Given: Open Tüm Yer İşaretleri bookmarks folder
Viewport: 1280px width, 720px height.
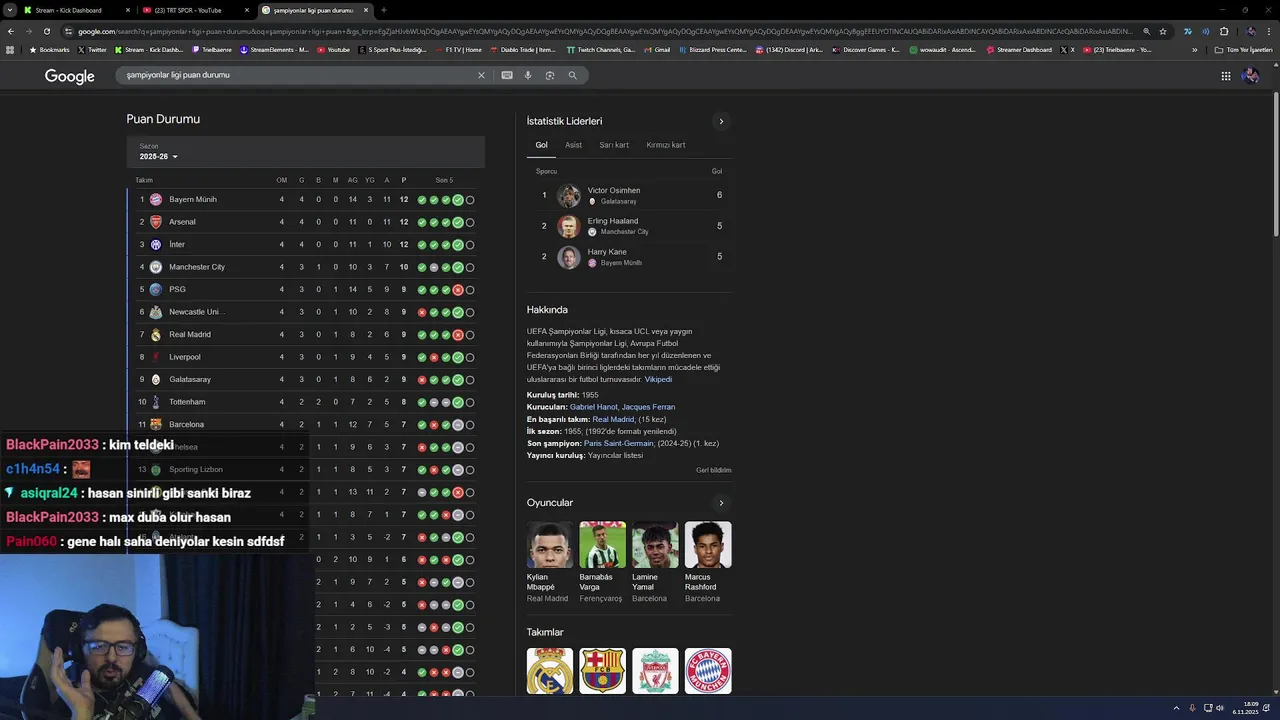Looking at the screenshot, I should coord(1244,50).
